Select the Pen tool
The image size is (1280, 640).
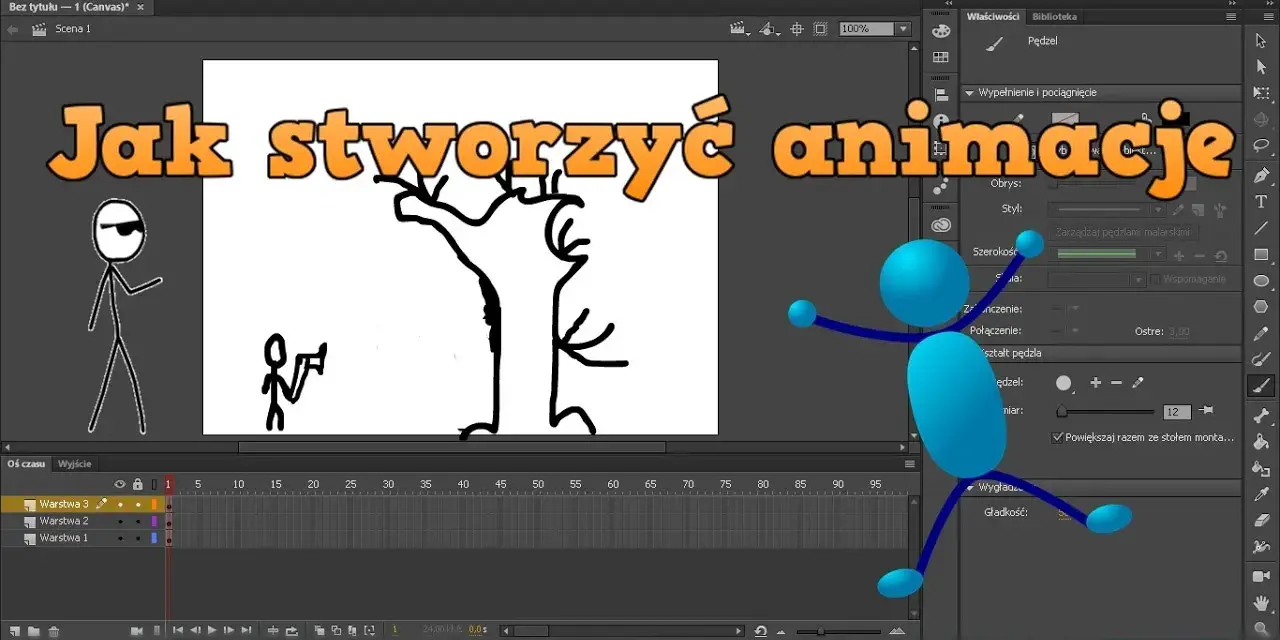pyautogui.click(x=1261, y=176)
